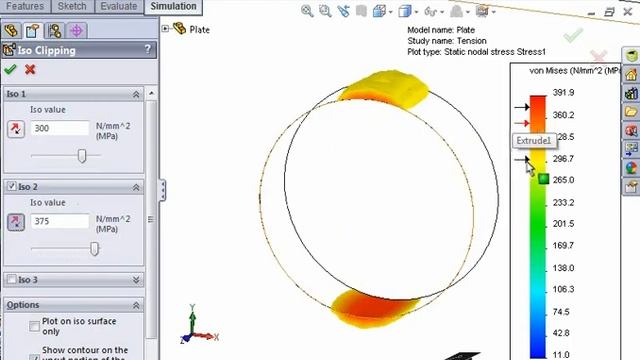Open the Hide/Show Items glasses icon
640x360 pixels.
pyautogui.click(x=430, y=11)
